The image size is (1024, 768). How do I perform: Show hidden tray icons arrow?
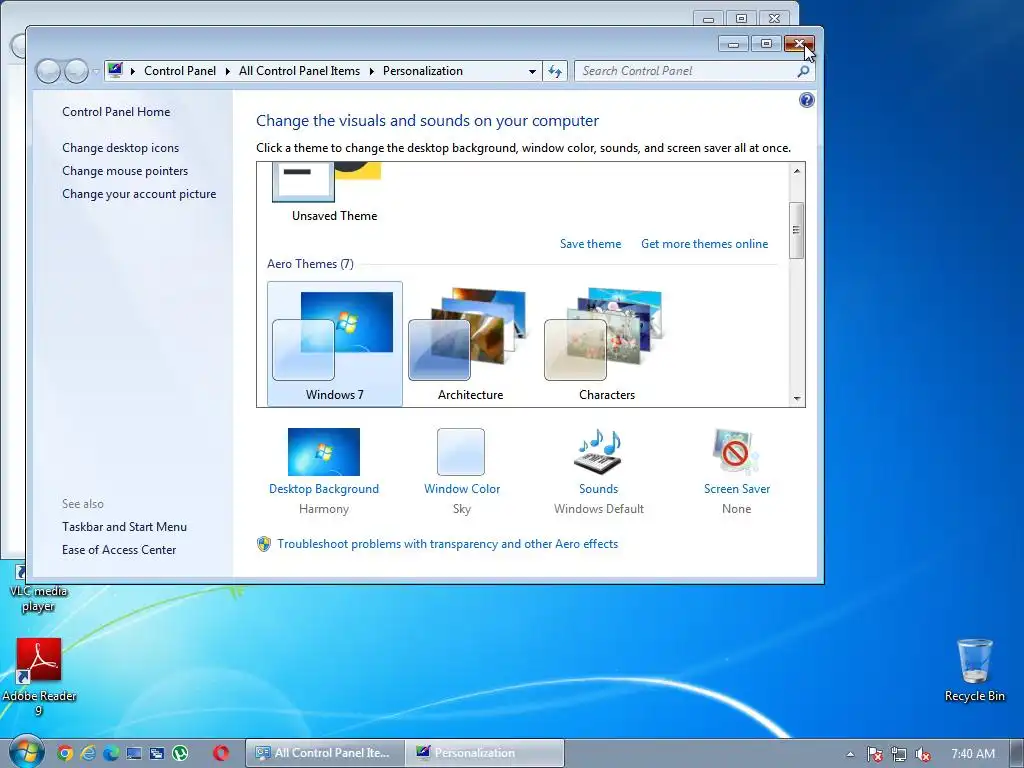(x=850, y=754)
